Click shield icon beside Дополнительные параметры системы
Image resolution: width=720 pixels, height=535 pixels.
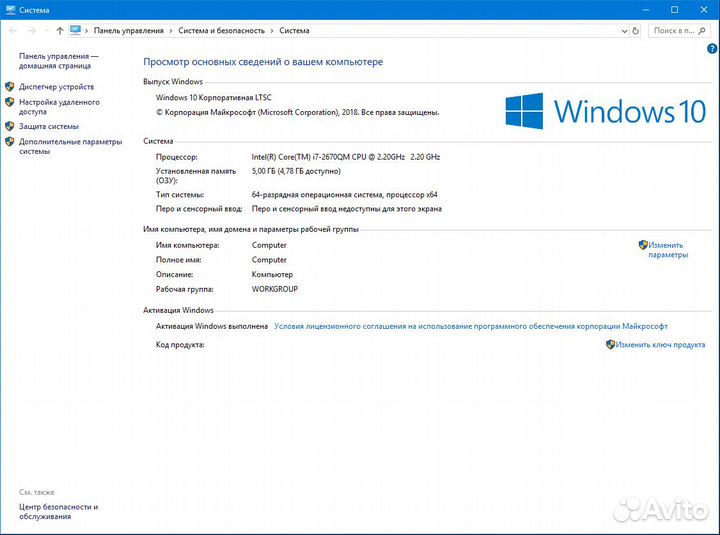coord(10,141)
